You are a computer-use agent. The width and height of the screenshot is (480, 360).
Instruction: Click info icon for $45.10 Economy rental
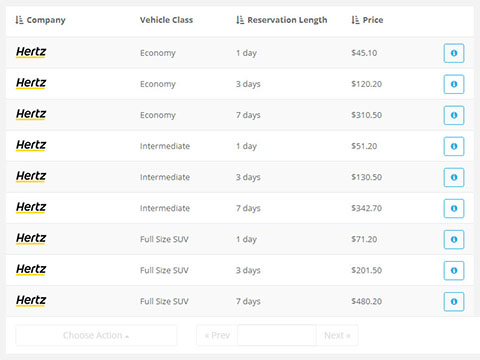point(454,53)
